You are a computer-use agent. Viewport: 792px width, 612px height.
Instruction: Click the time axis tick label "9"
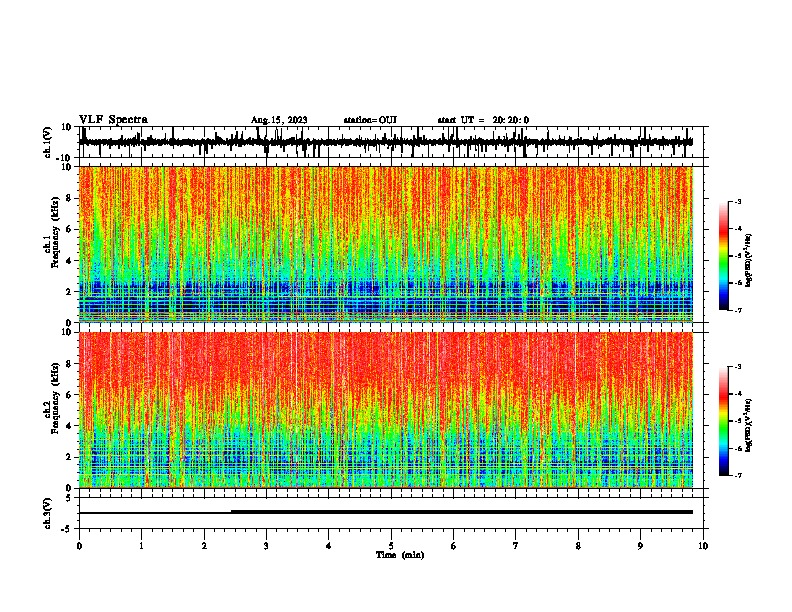click(640, 546)
